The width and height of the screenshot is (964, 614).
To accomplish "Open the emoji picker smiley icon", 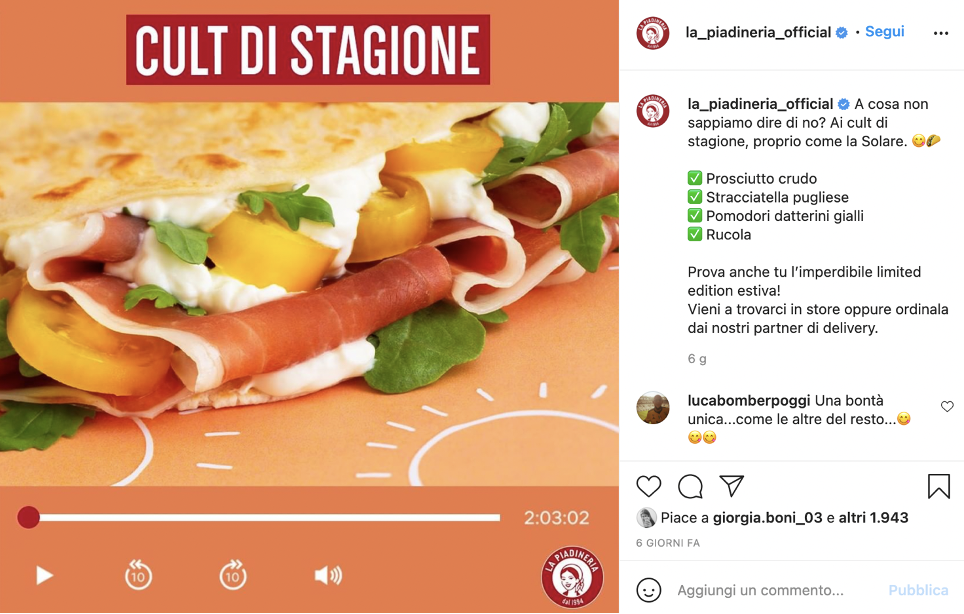I will (x=648, y=590).
